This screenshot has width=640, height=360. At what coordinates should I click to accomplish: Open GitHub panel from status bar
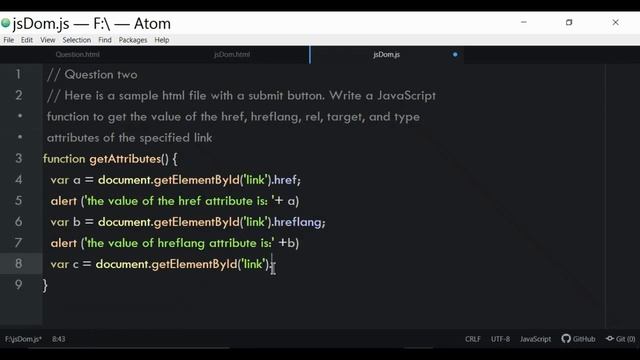click(x=578, y=339)
